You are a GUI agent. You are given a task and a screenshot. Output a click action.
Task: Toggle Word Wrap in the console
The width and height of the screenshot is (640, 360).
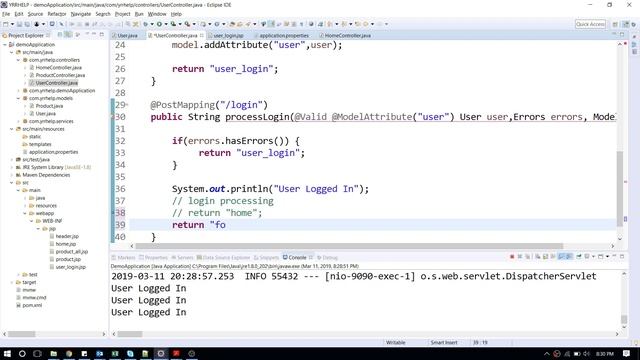tap(553, 257)
